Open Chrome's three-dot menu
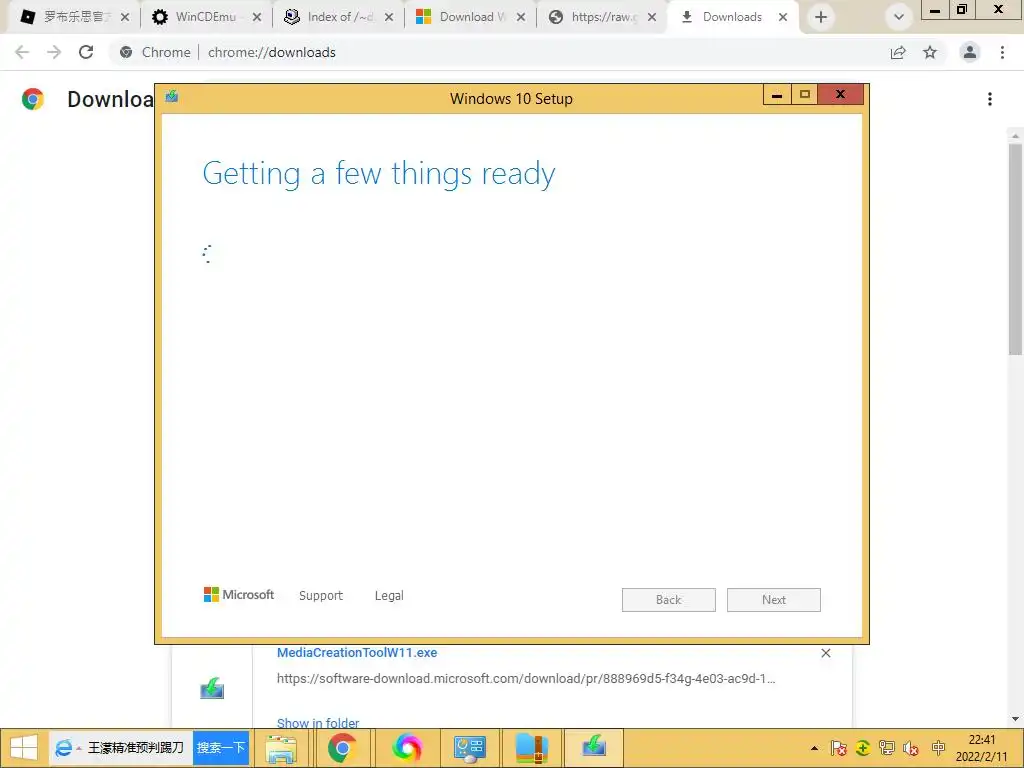 [x=1002, y=52]
